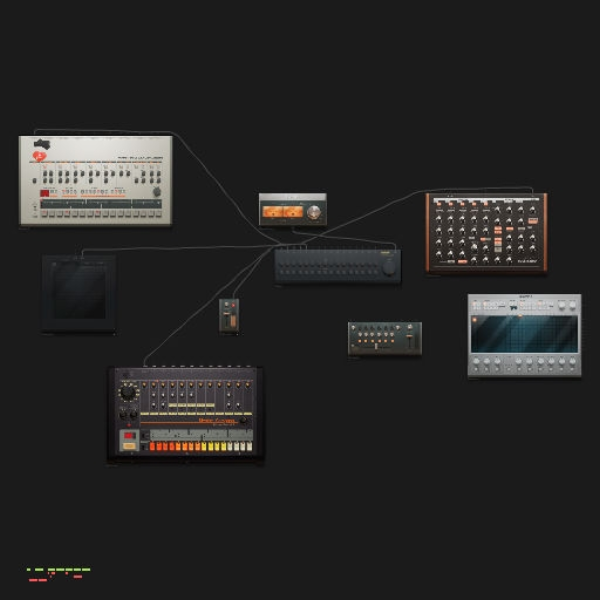This screenshot has height=600, width=600.
Task: Click the red display on white drum machine
Action: tap(45, 193)
